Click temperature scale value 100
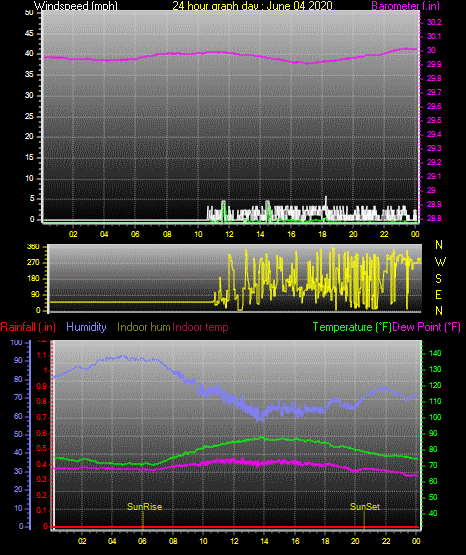This screenshot has height=555, width=466. (x=435, y=417)
